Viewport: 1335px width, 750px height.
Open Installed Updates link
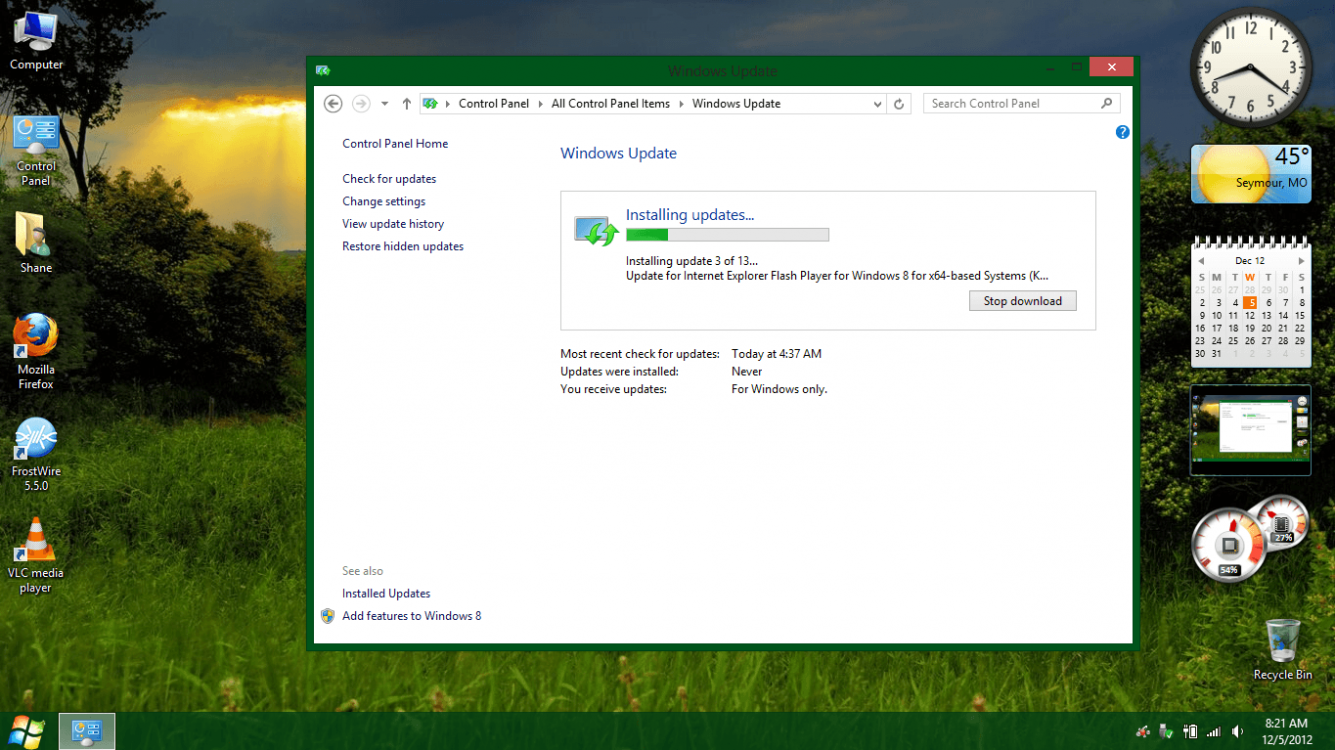click(386, 594)
